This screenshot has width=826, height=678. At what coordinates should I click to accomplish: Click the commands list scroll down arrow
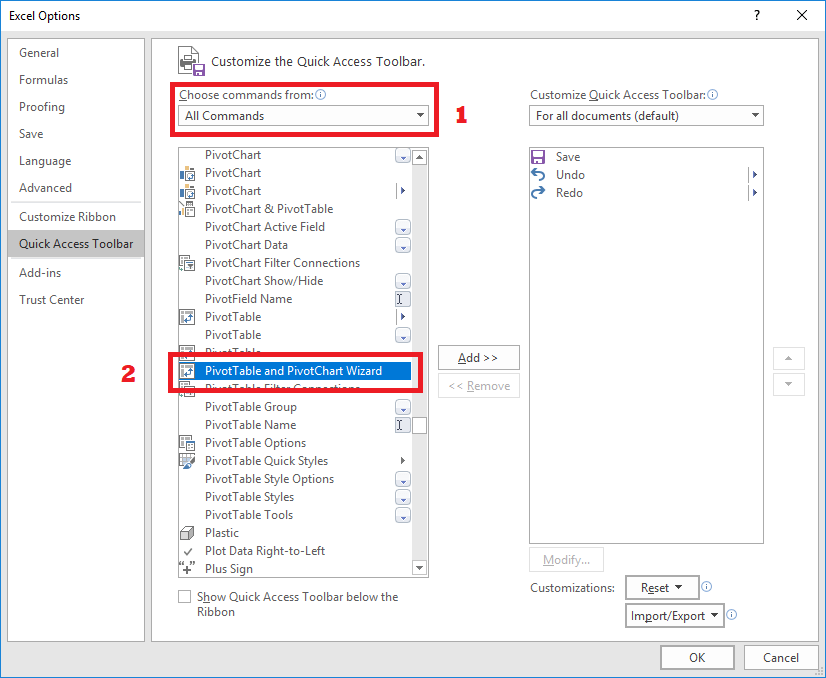(419, 568)
